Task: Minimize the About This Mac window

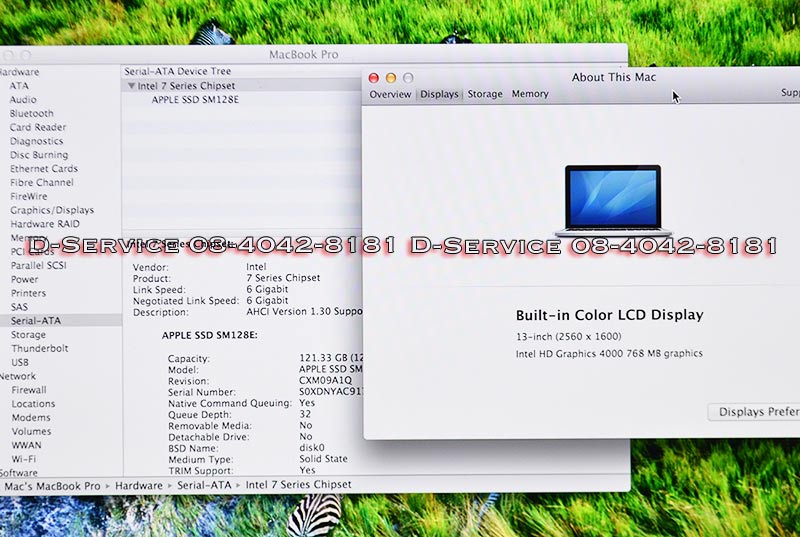Action: tap(391, 78)
